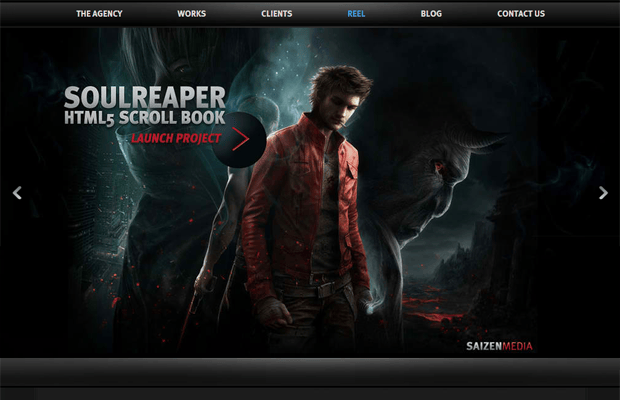Click the dark gray bar below the slider

(x=310, y=371)
